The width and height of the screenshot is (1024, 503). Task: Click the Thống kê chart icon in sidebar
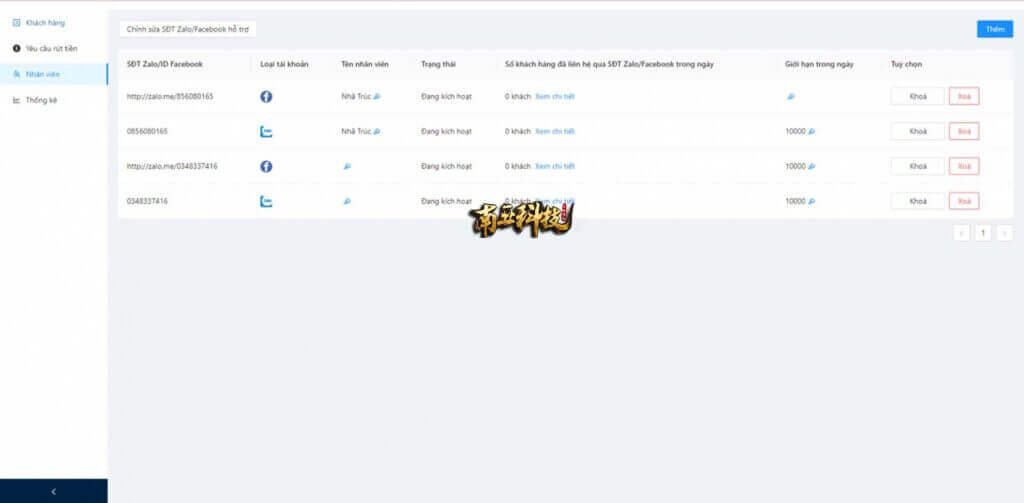tap(16, 100)
